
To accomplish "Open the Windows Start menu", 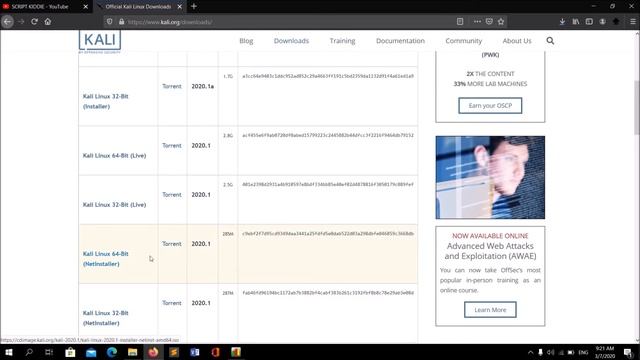I will tap(9, 352).
